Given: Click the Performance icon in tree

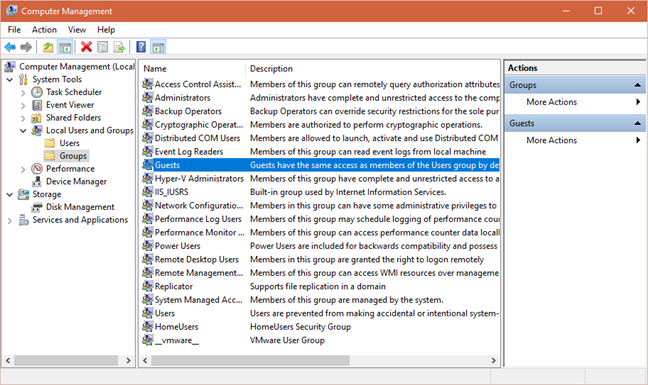Looking at the screenshot, I should [x=37, y=169].
